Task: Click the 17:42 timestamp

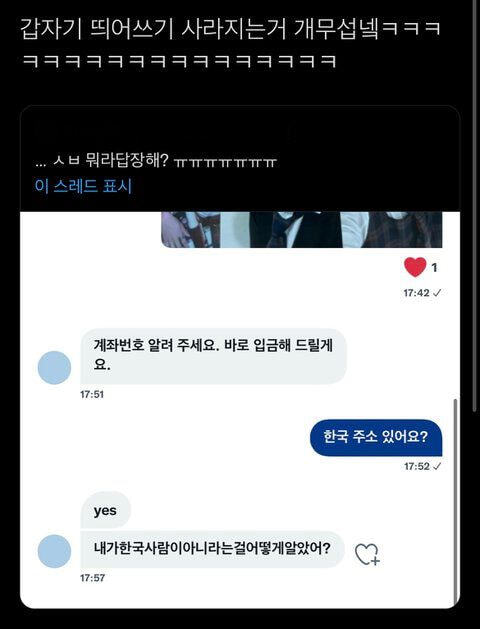Action: click(x=416, y=293)
